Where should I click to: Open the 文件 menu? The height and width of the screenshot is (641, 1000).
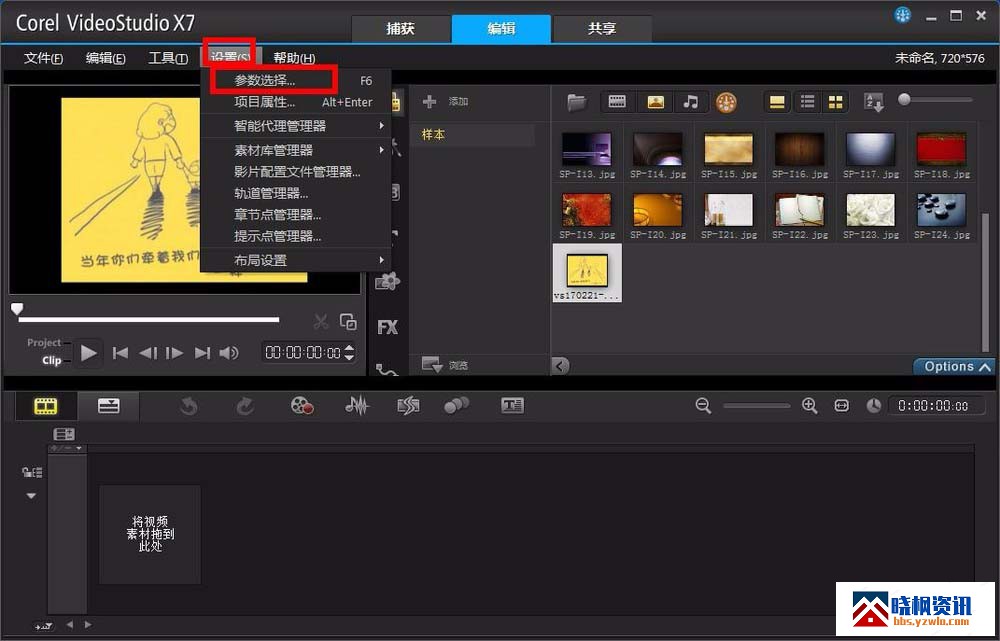(x=43, y=58)
